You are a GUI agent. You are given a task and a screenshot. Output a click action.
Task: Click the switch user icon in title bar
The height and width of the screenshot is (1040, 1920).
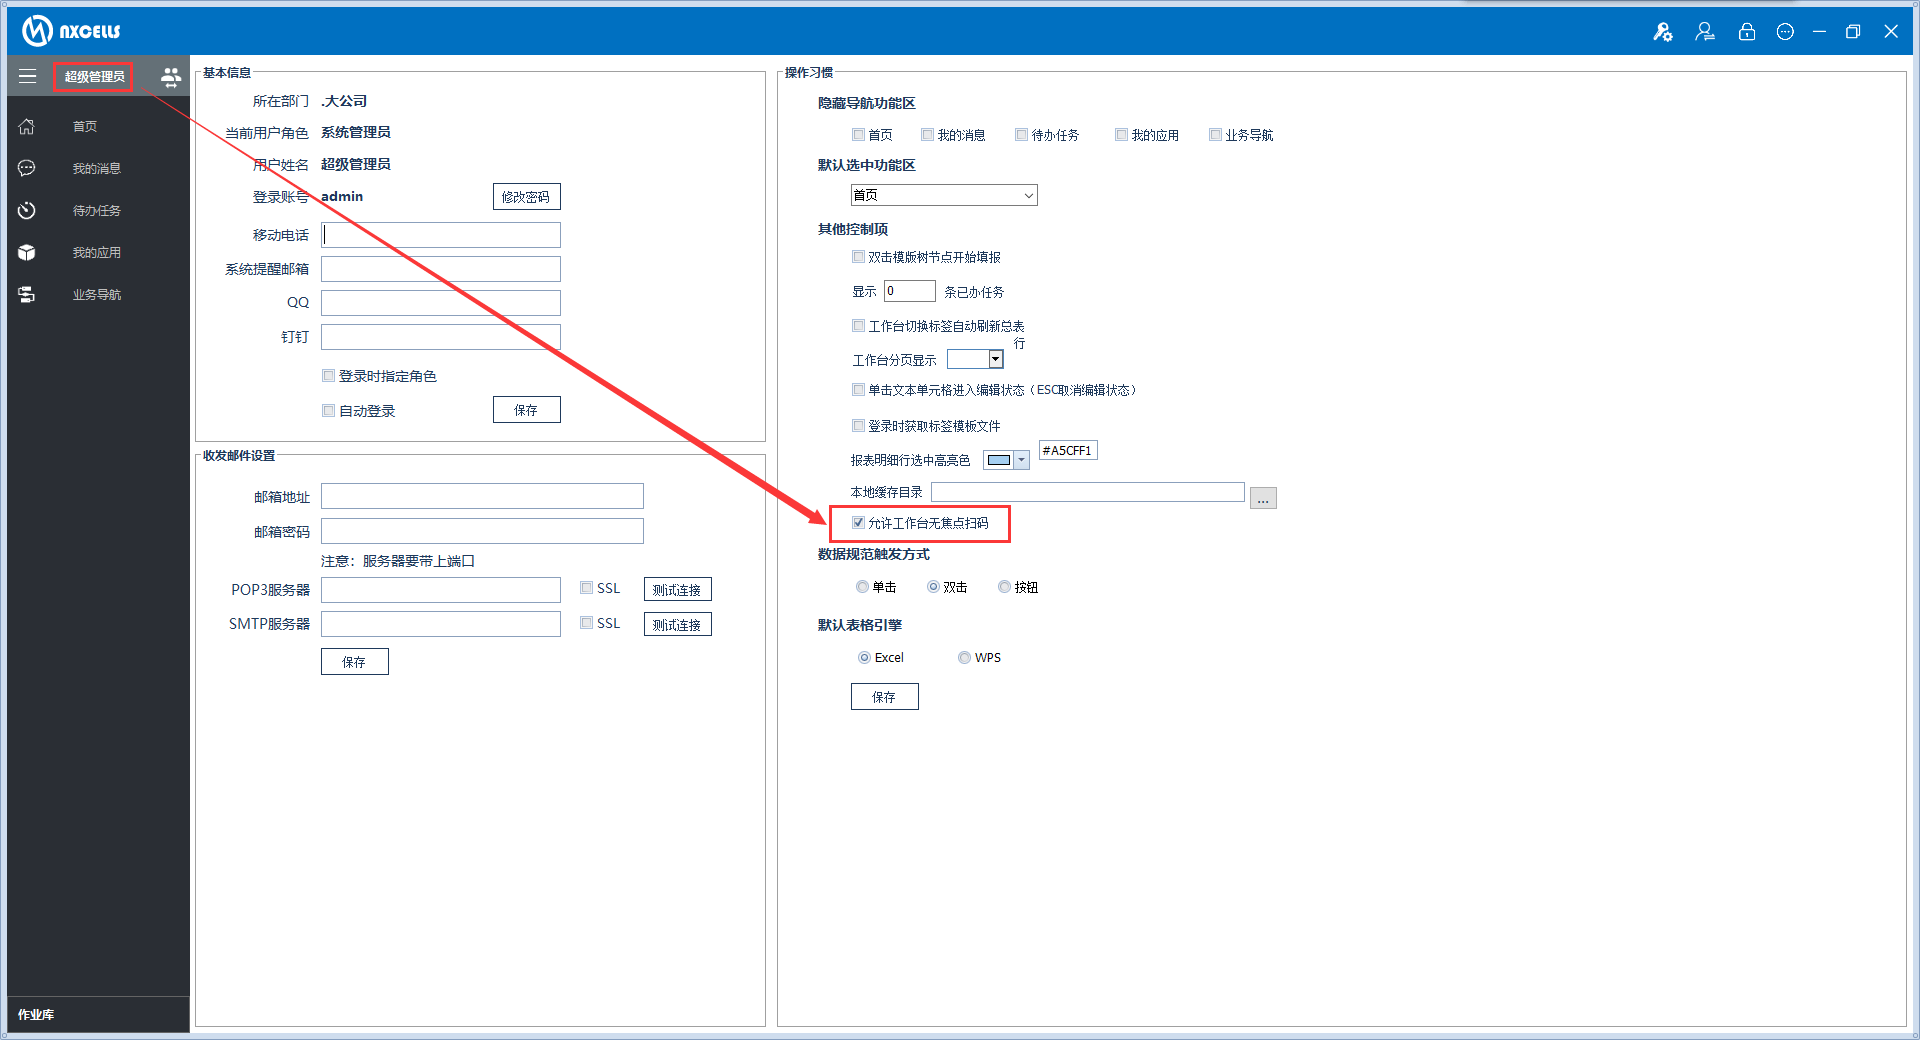1704,32
